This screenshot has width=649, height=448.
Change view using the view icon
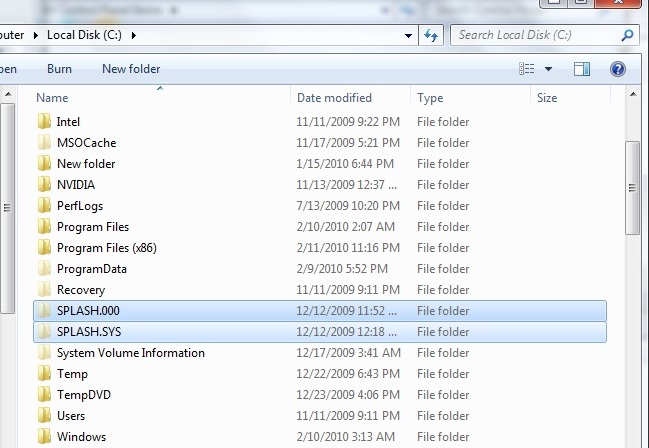coord(526,69)
